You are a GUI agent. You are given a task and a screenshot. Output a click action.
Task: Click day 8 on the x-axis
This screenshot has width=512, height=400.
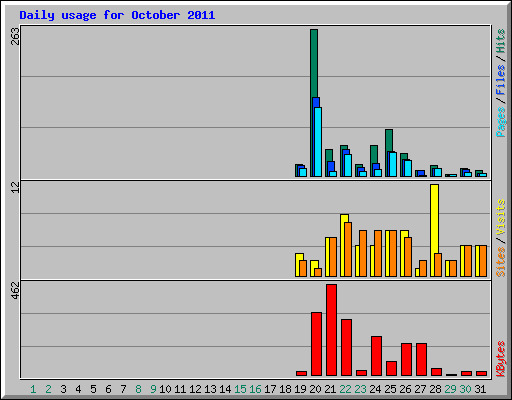[x=138, y=389]
